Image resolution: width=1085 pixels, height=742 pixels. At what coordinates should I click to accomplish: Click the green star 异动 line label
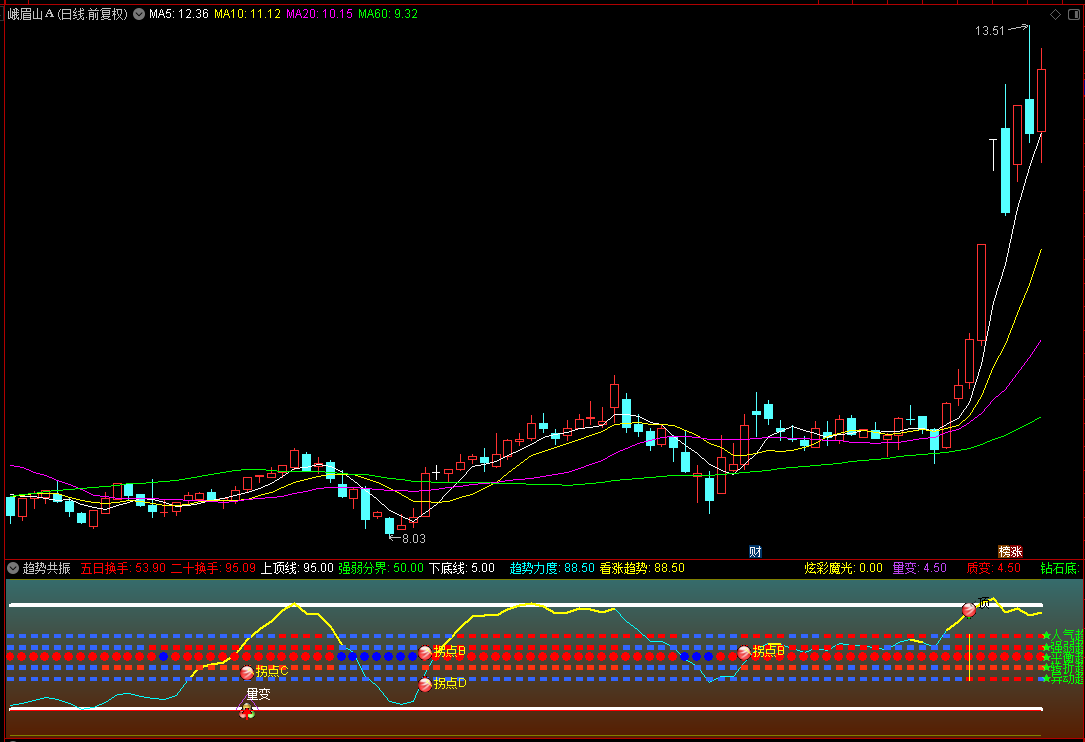click(x=1063, y=679)
